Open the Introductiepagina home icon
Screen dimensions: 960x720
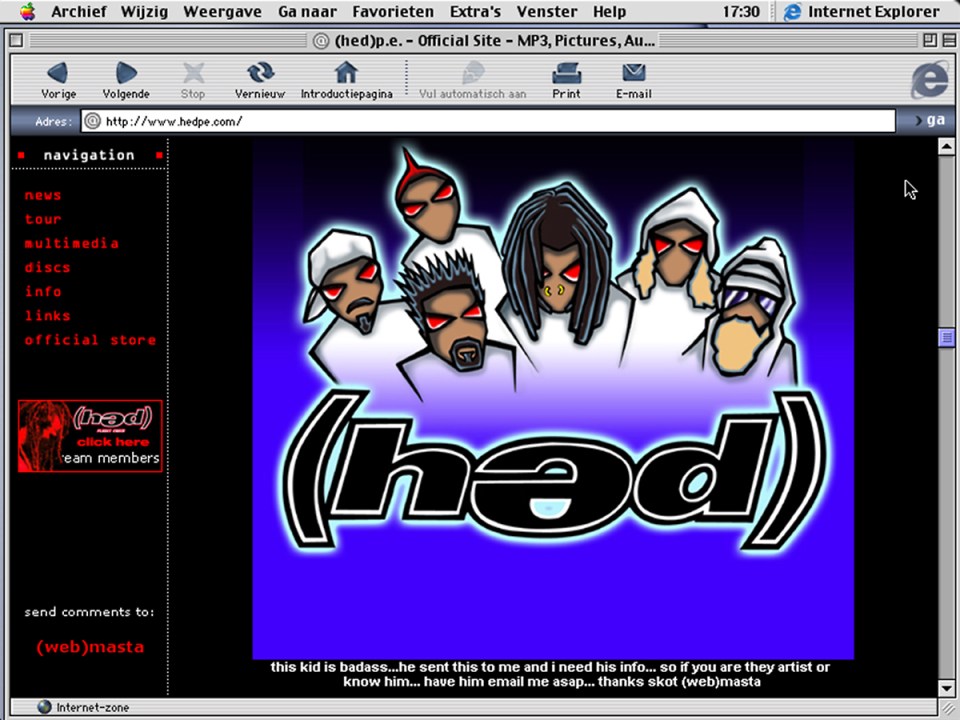pos(346,73)
